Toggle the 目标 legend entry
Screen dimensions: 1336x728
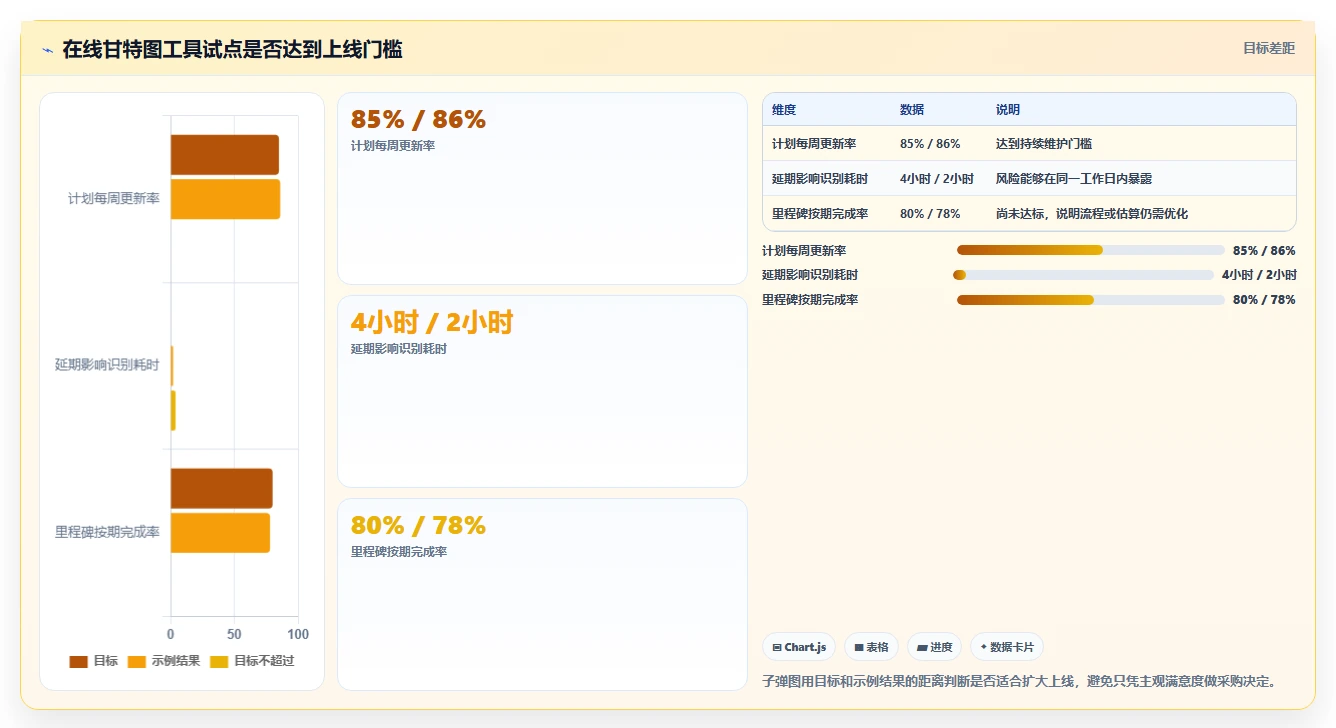[x=93, y=661]
